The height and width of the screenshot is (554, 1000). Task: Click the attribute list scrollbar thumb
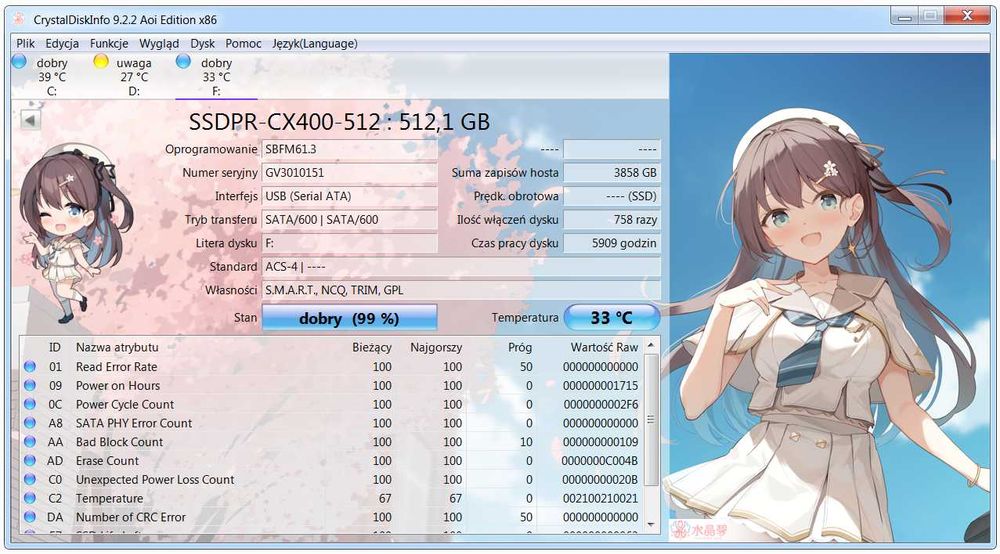click(x=651, y=419)
